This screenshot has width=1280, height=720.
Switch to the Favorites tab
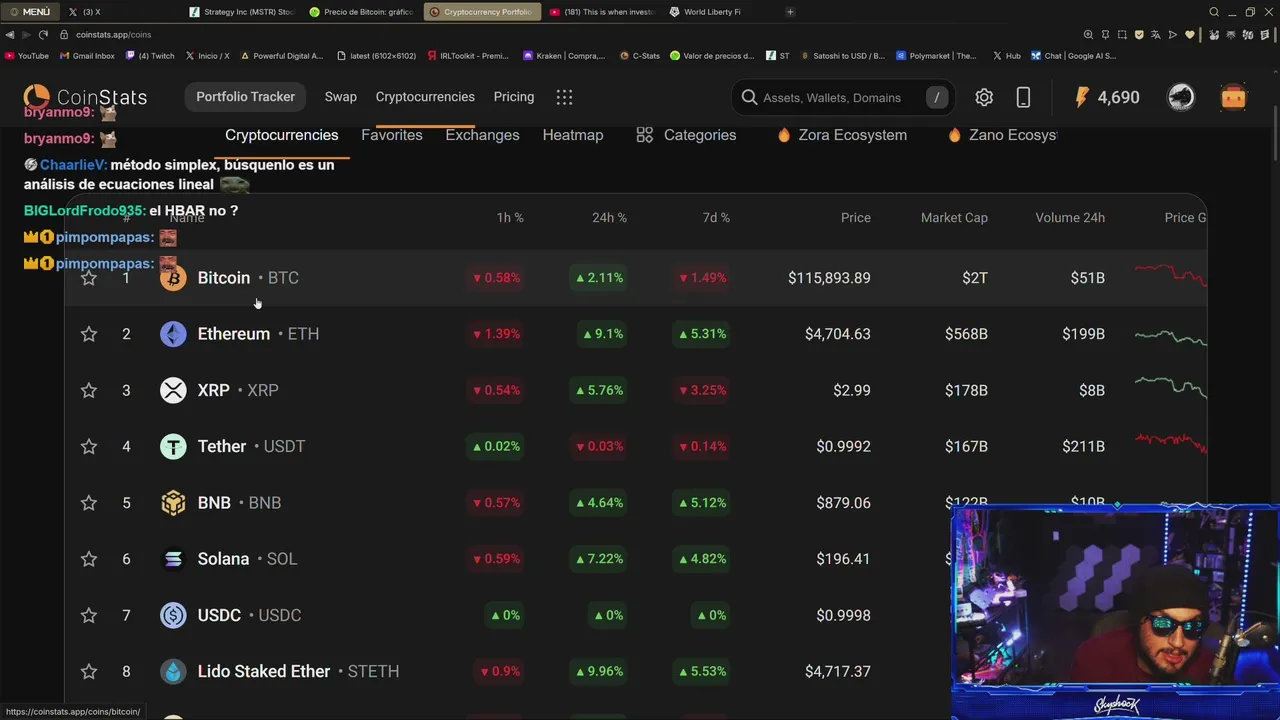pos(392,135)
